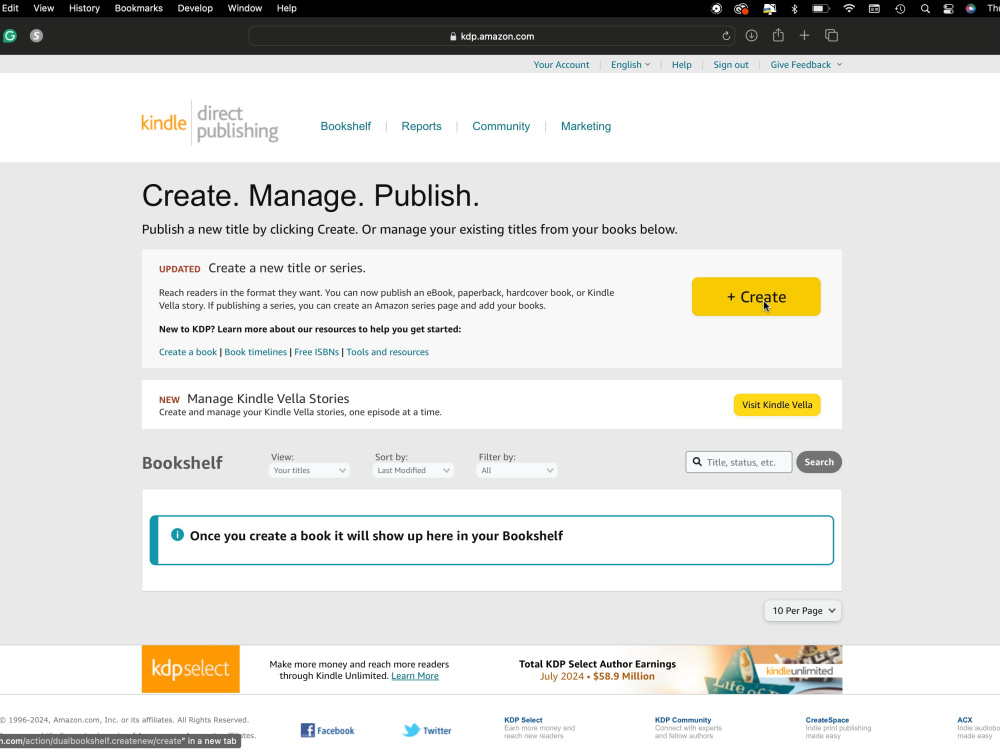
Task: Open a new tab with plus icon
Action: (x=804, y=36)
